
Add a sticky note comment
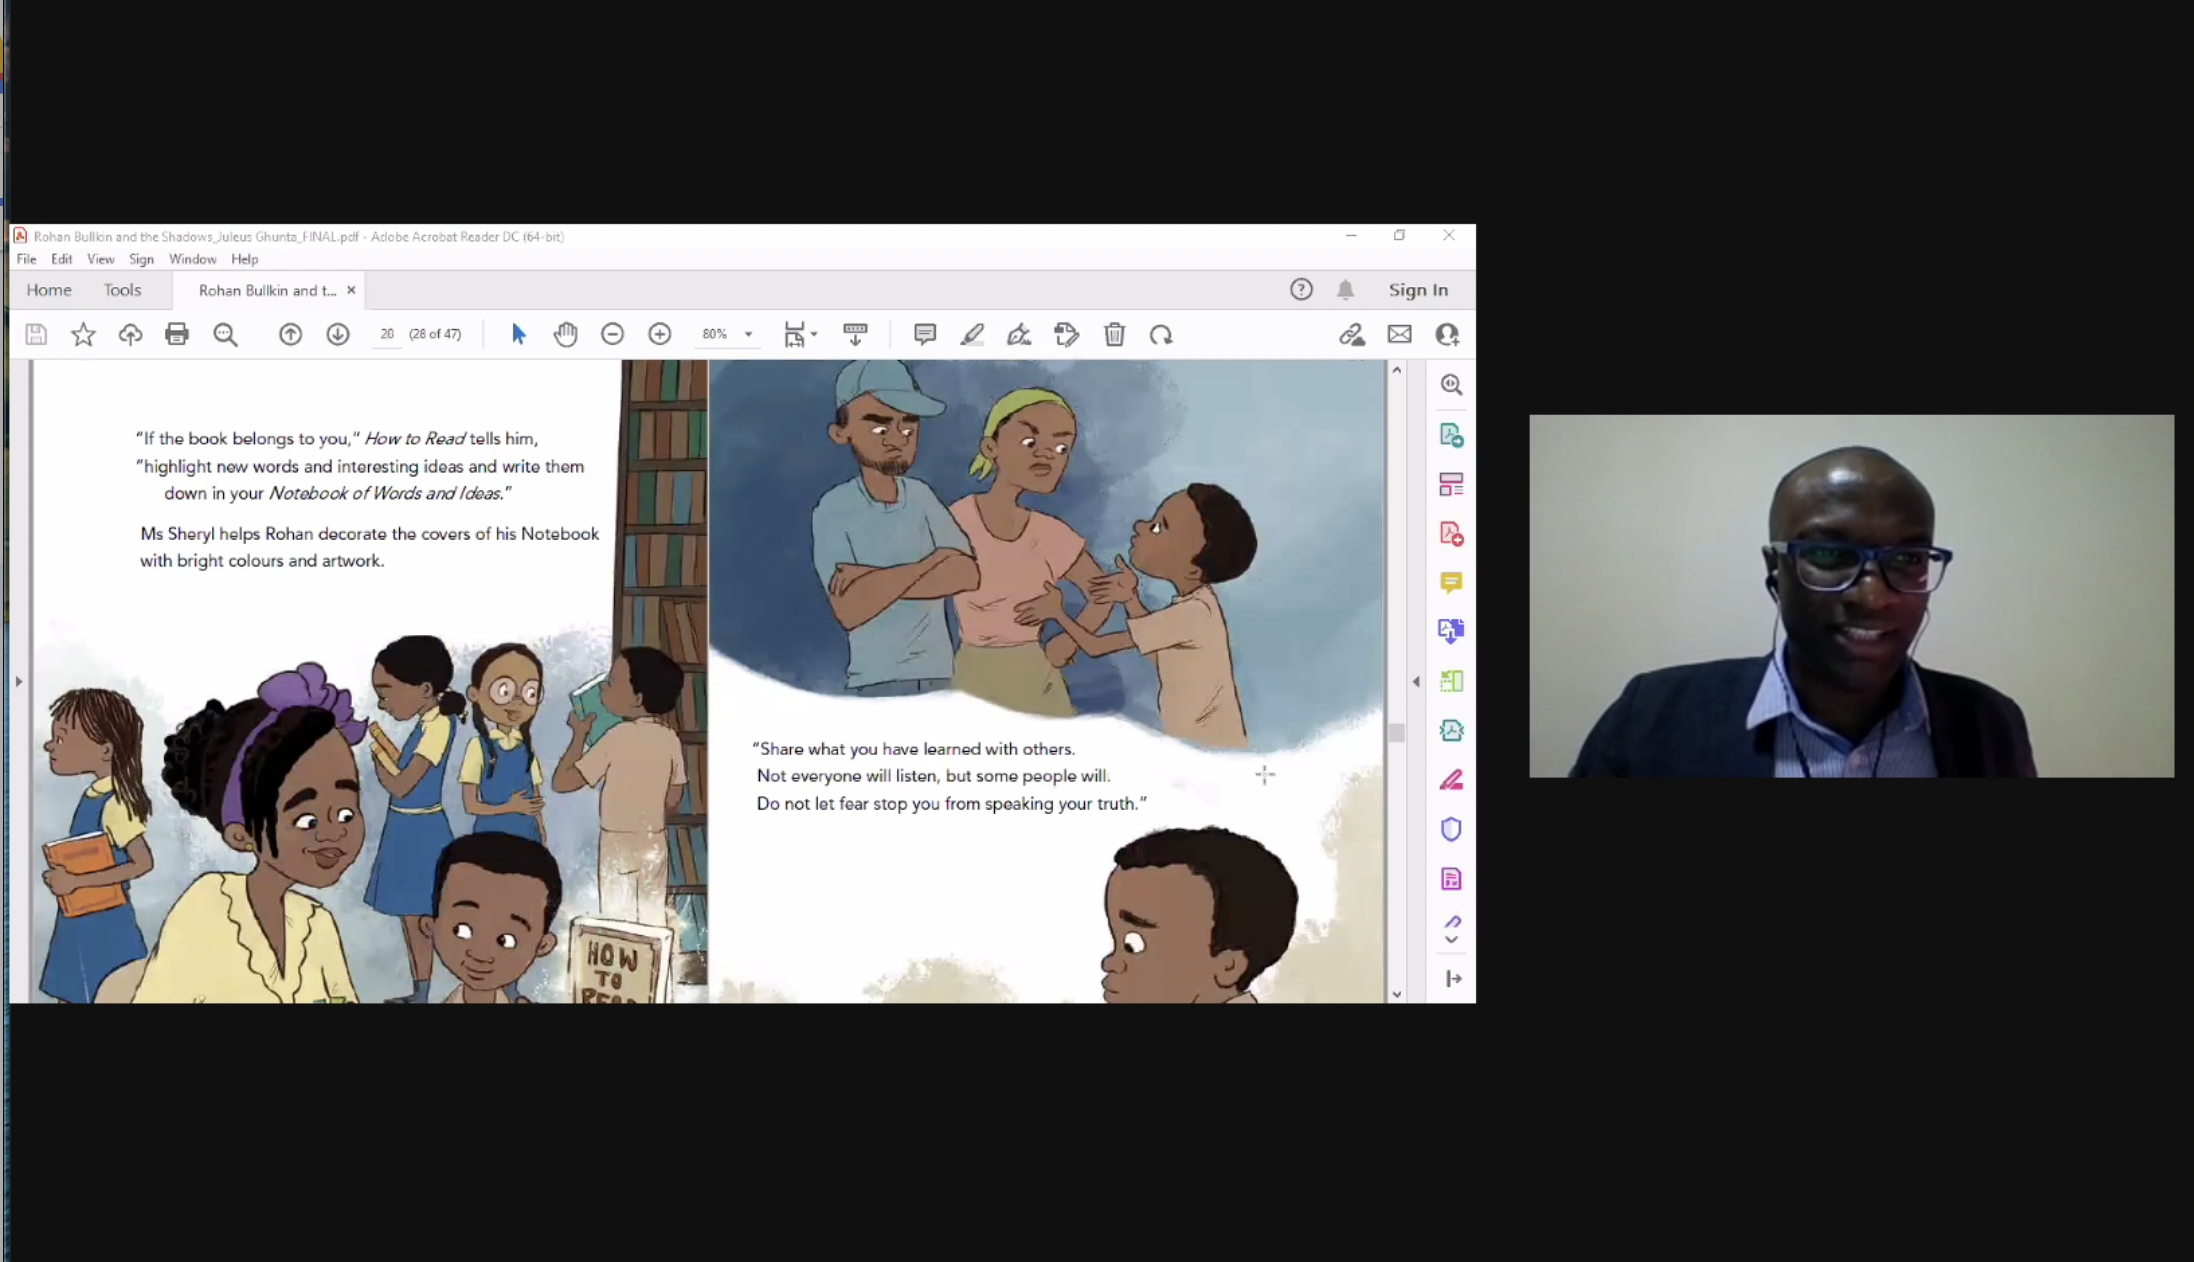click(925, 334)
